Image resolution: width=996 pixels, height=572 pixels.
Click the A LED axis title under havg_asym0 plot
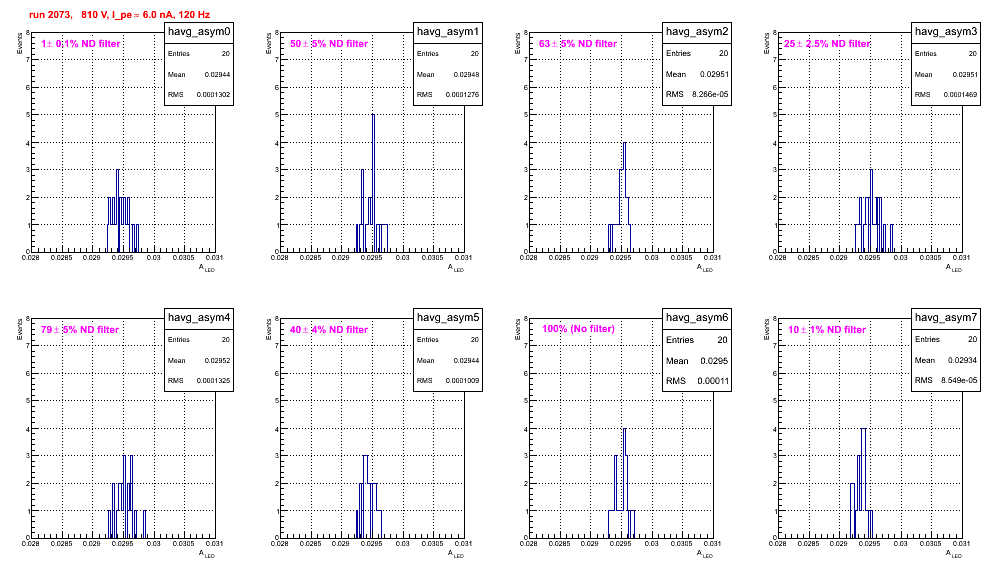207,268
